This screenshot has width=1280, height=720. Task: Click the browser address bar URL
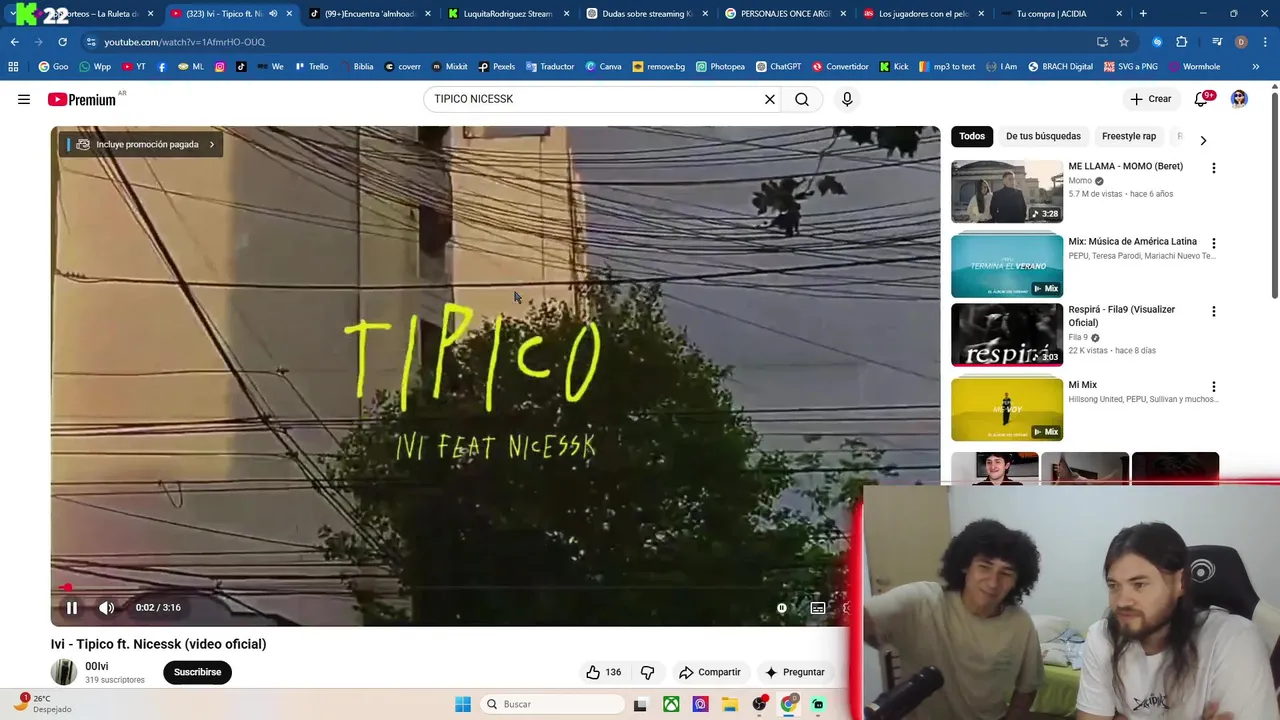coord(185,42)
